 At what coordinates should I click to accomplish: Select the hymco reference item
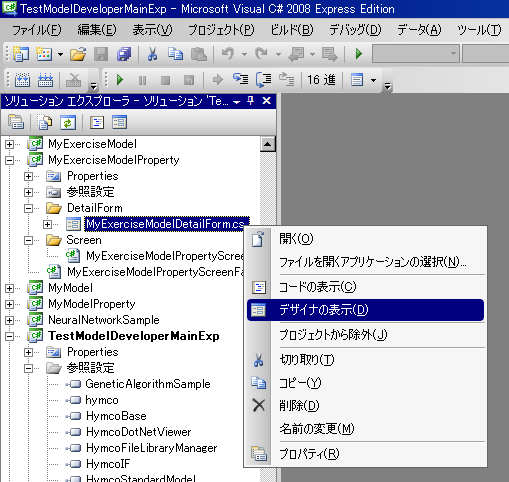102,400
